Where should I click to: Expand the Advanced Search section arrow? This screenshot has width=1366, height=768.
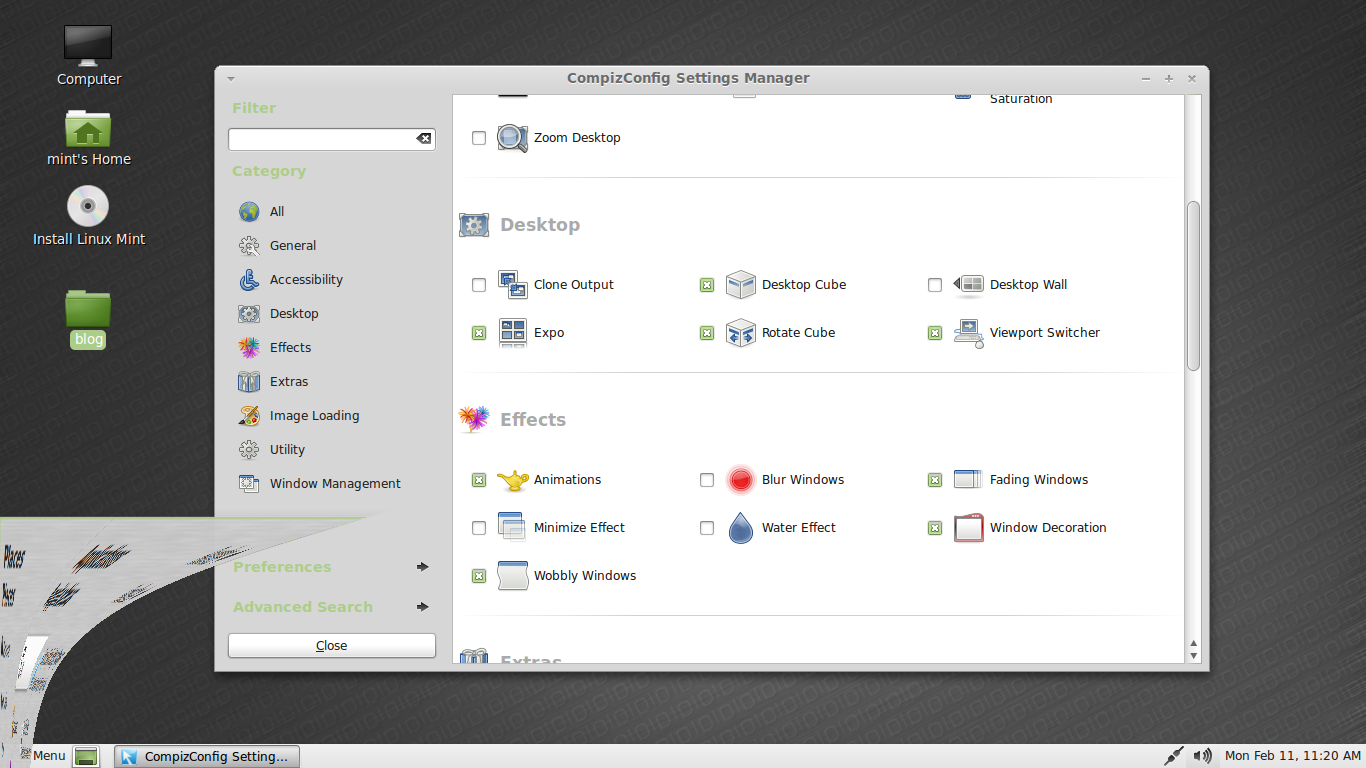423,607
